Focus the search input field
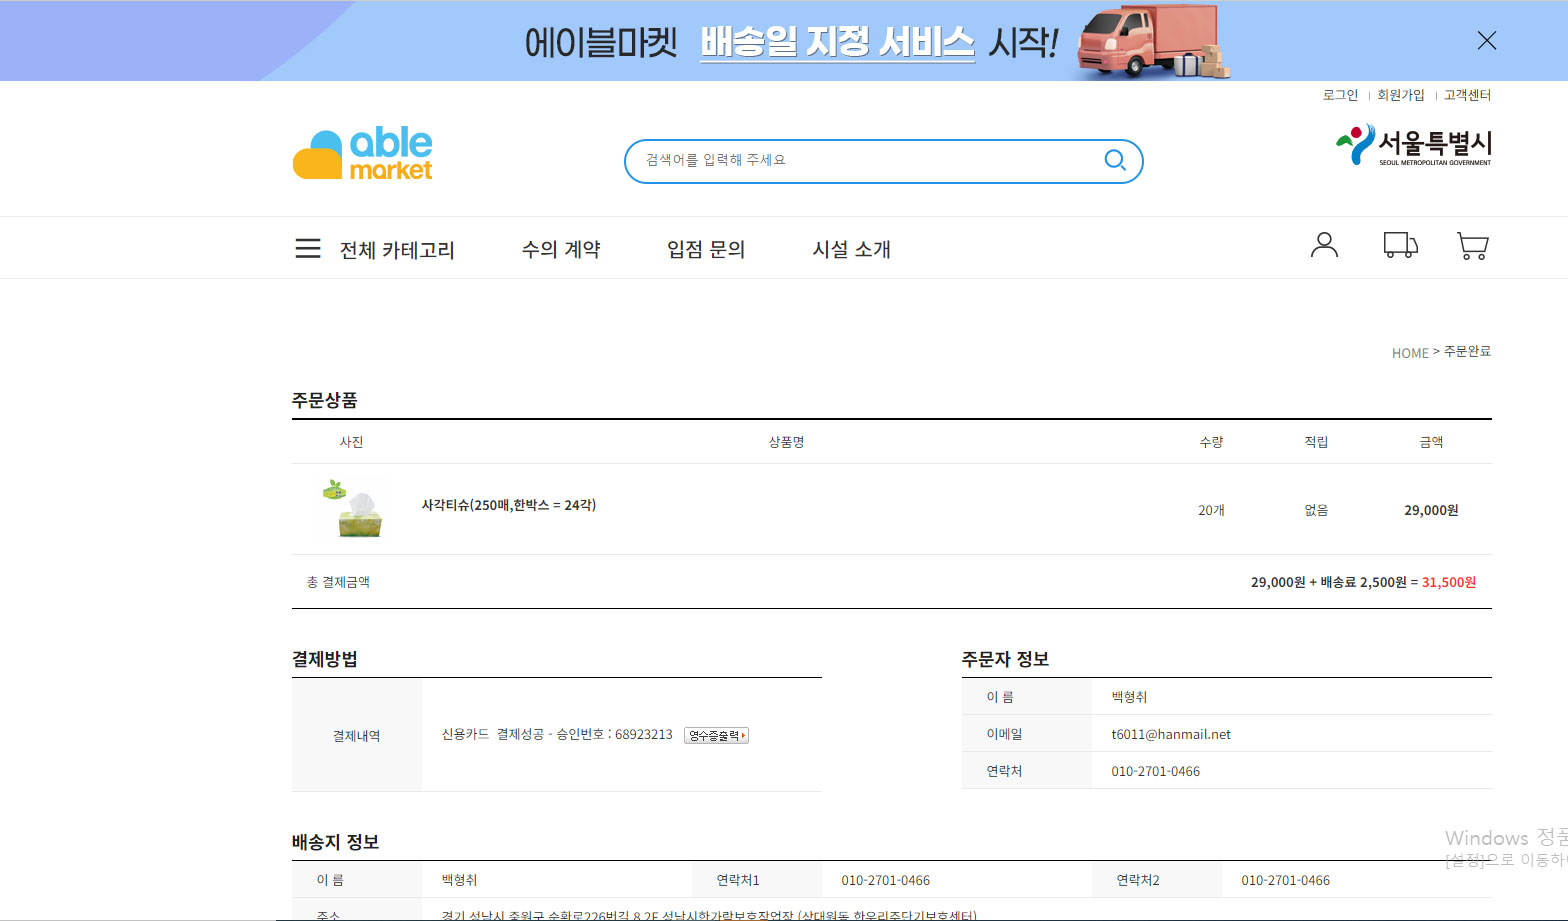The height and width of the screenshot is (921, 1568). (x=860, y=161)
